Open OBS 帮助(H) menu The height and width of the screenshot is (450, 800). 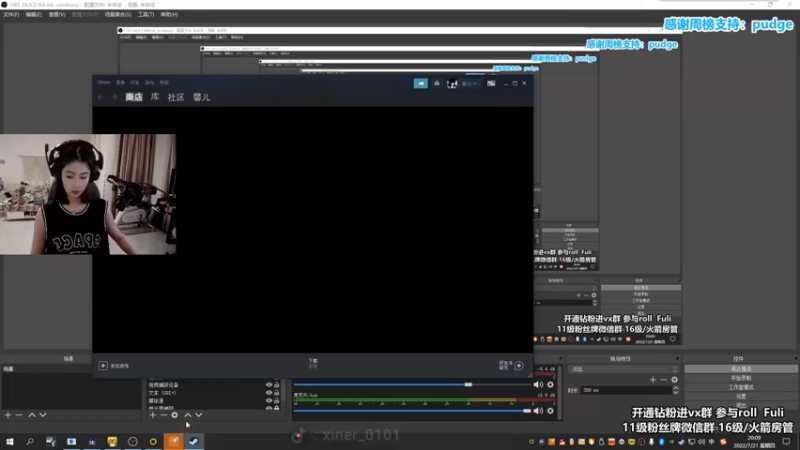pos(169,14)
